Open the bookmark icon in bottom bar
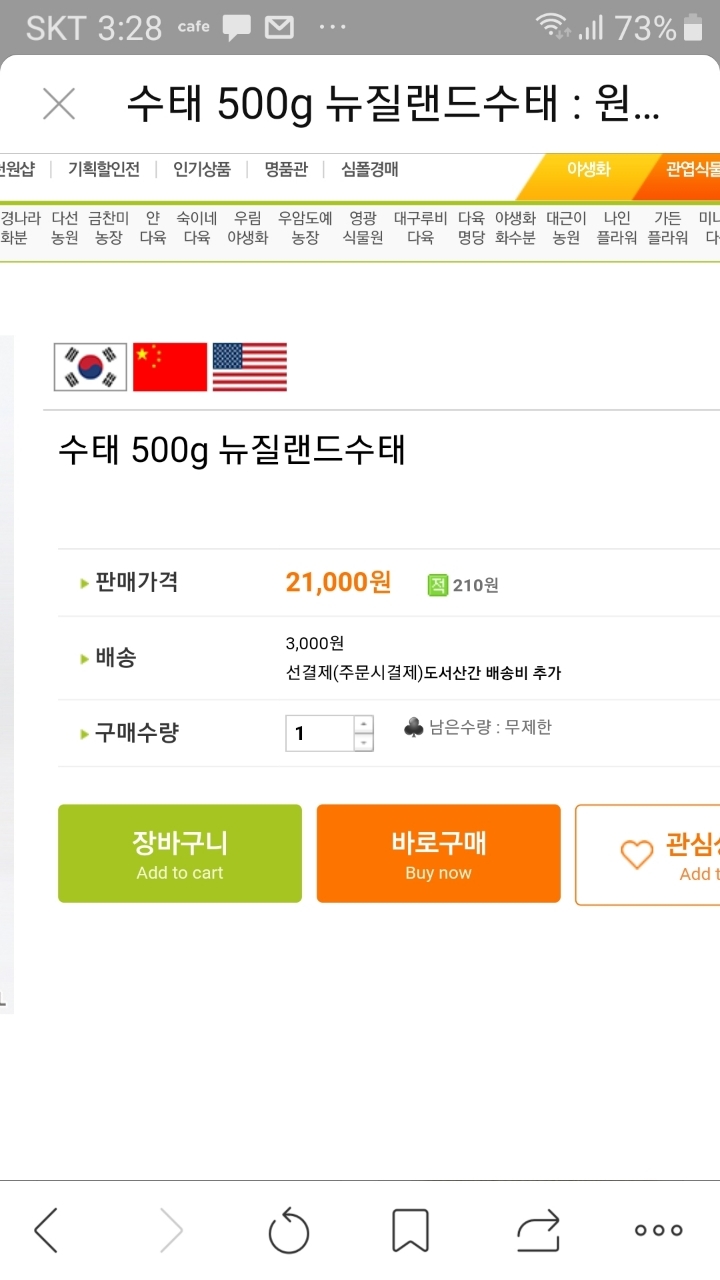 [410, 1230]
